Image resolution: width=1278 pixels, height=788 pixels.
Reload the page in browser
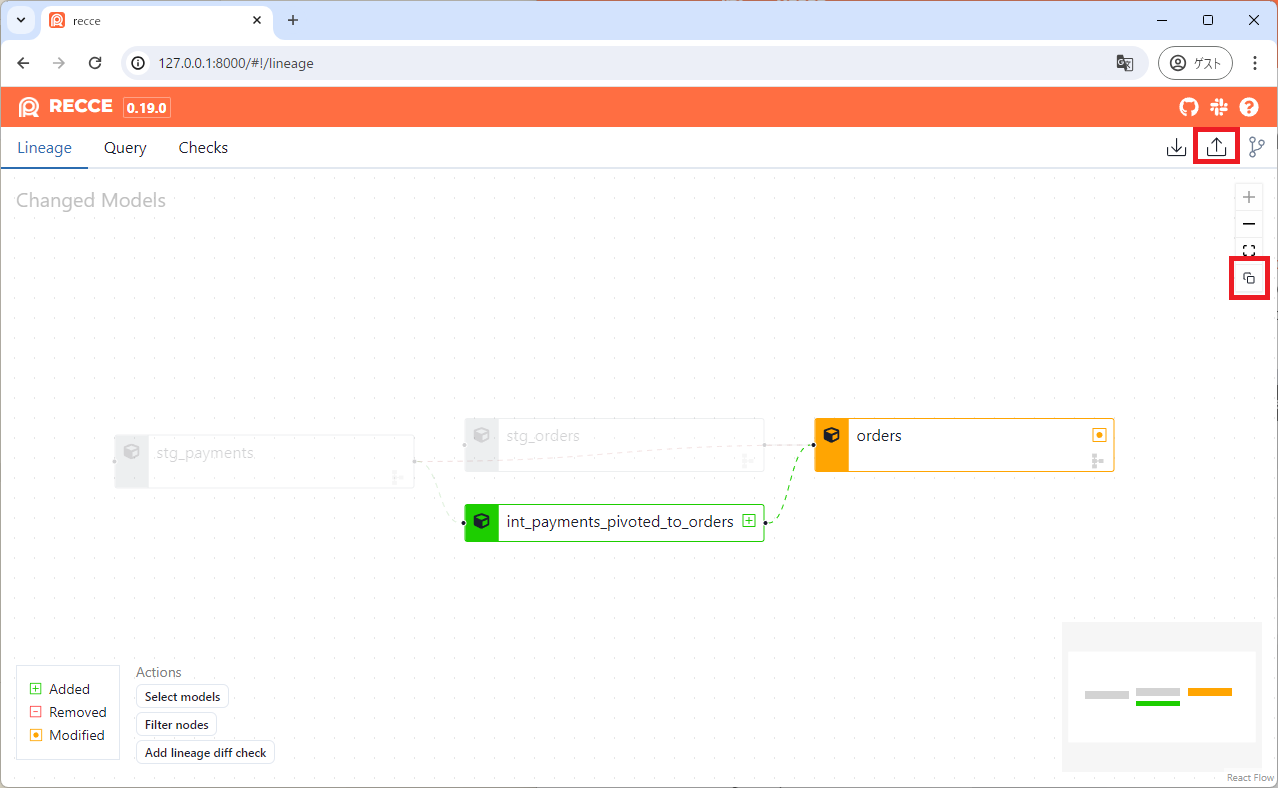pos(95,63)
